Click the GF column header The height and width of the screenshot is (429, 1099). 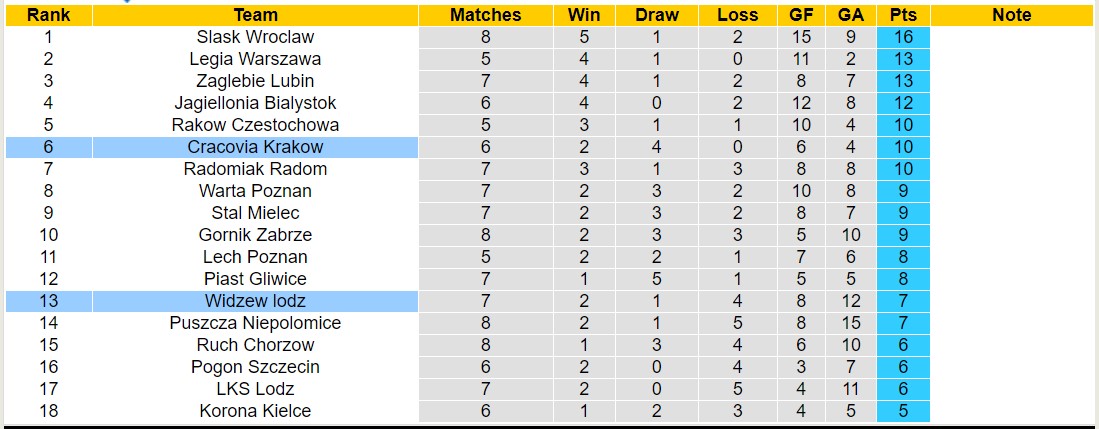pyautogui.click(x=800, y=15)
